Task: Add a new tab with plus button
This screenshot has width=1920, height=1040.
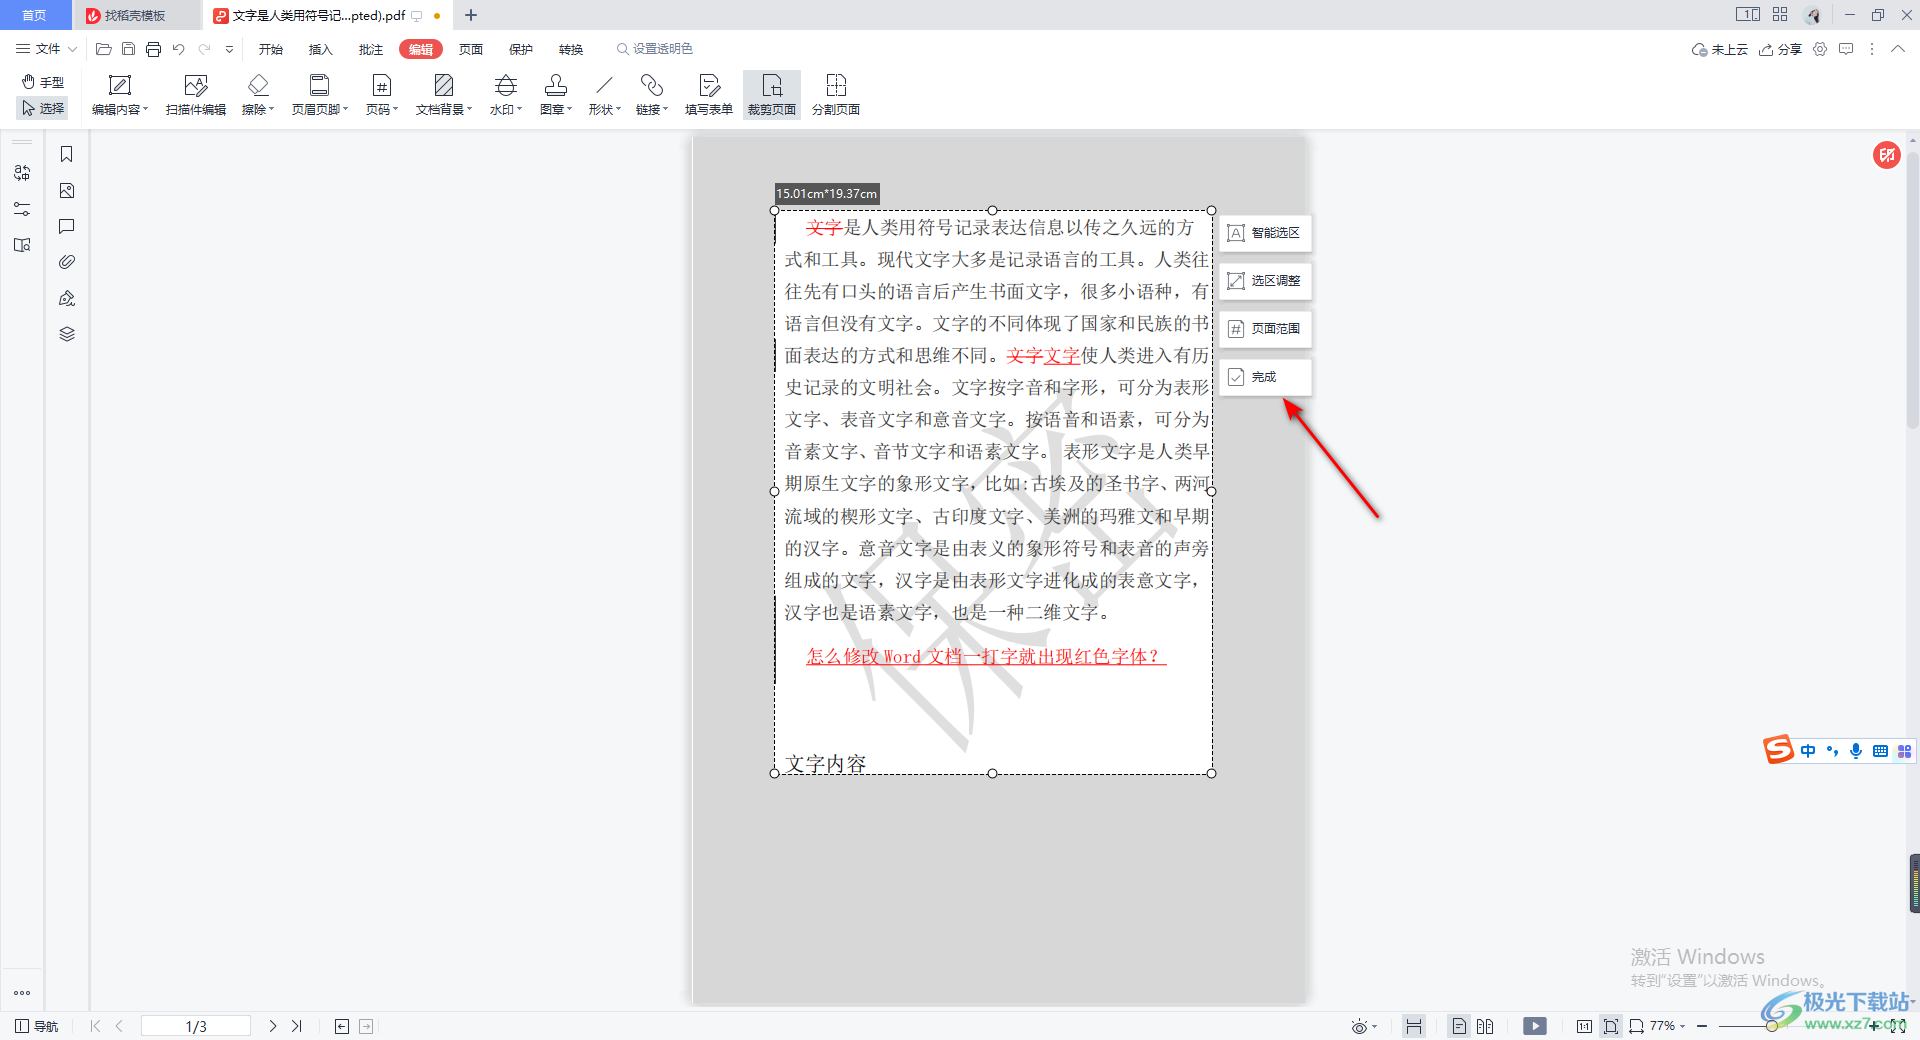Action: click(x=471, y=15)
